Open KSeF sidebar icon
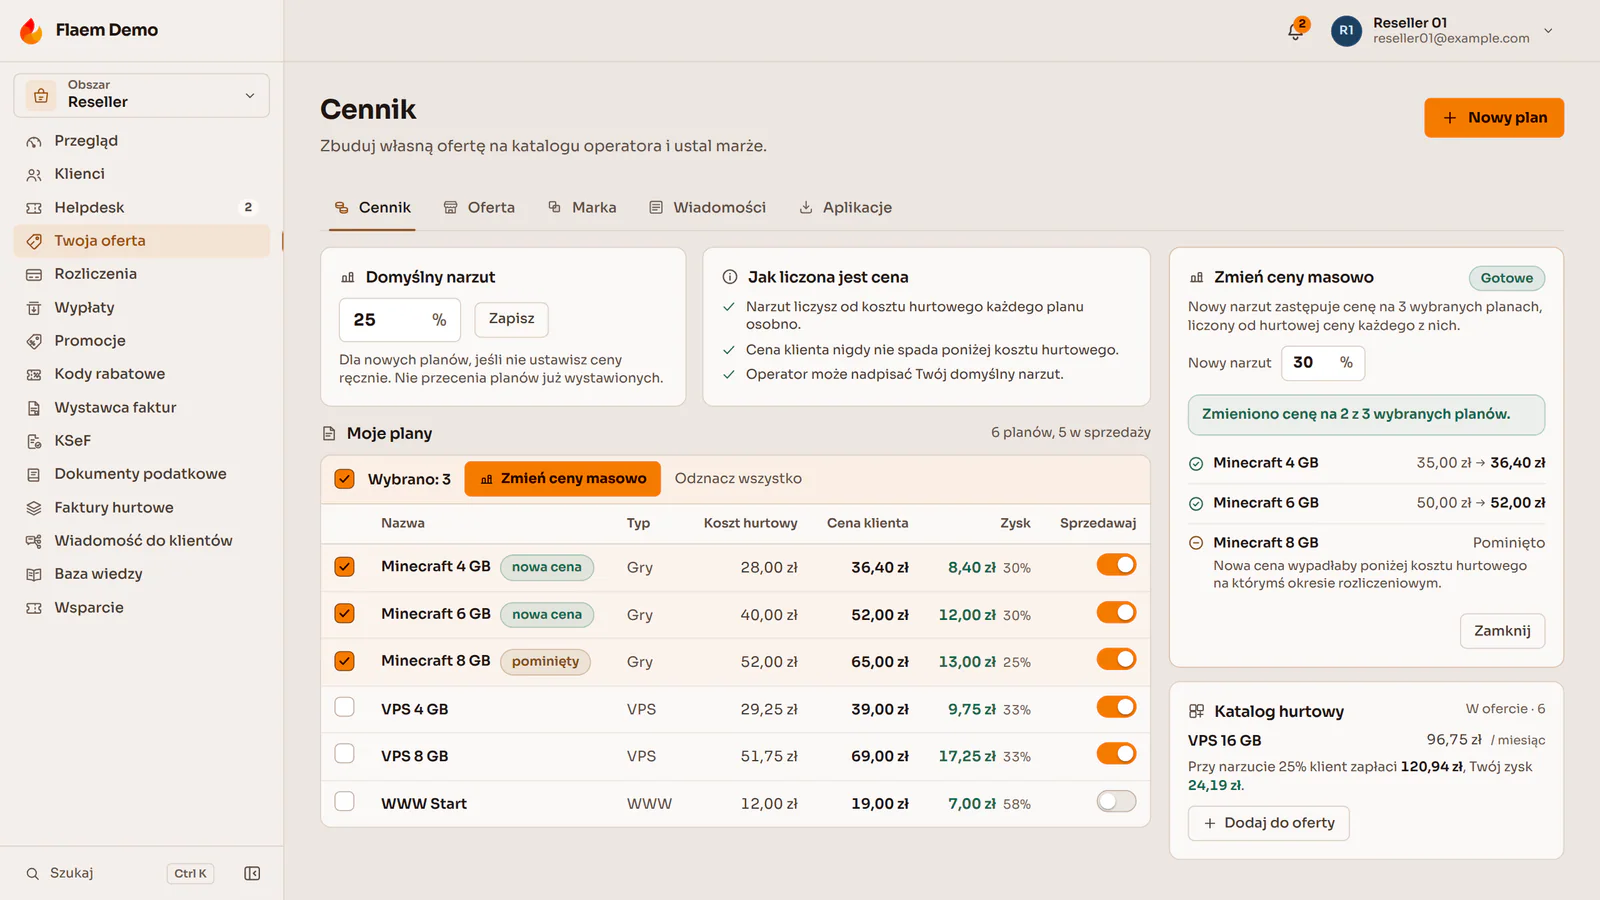The height and width of the screenshot is (900, 1600). pyautogui.click(x=34, y=441)
